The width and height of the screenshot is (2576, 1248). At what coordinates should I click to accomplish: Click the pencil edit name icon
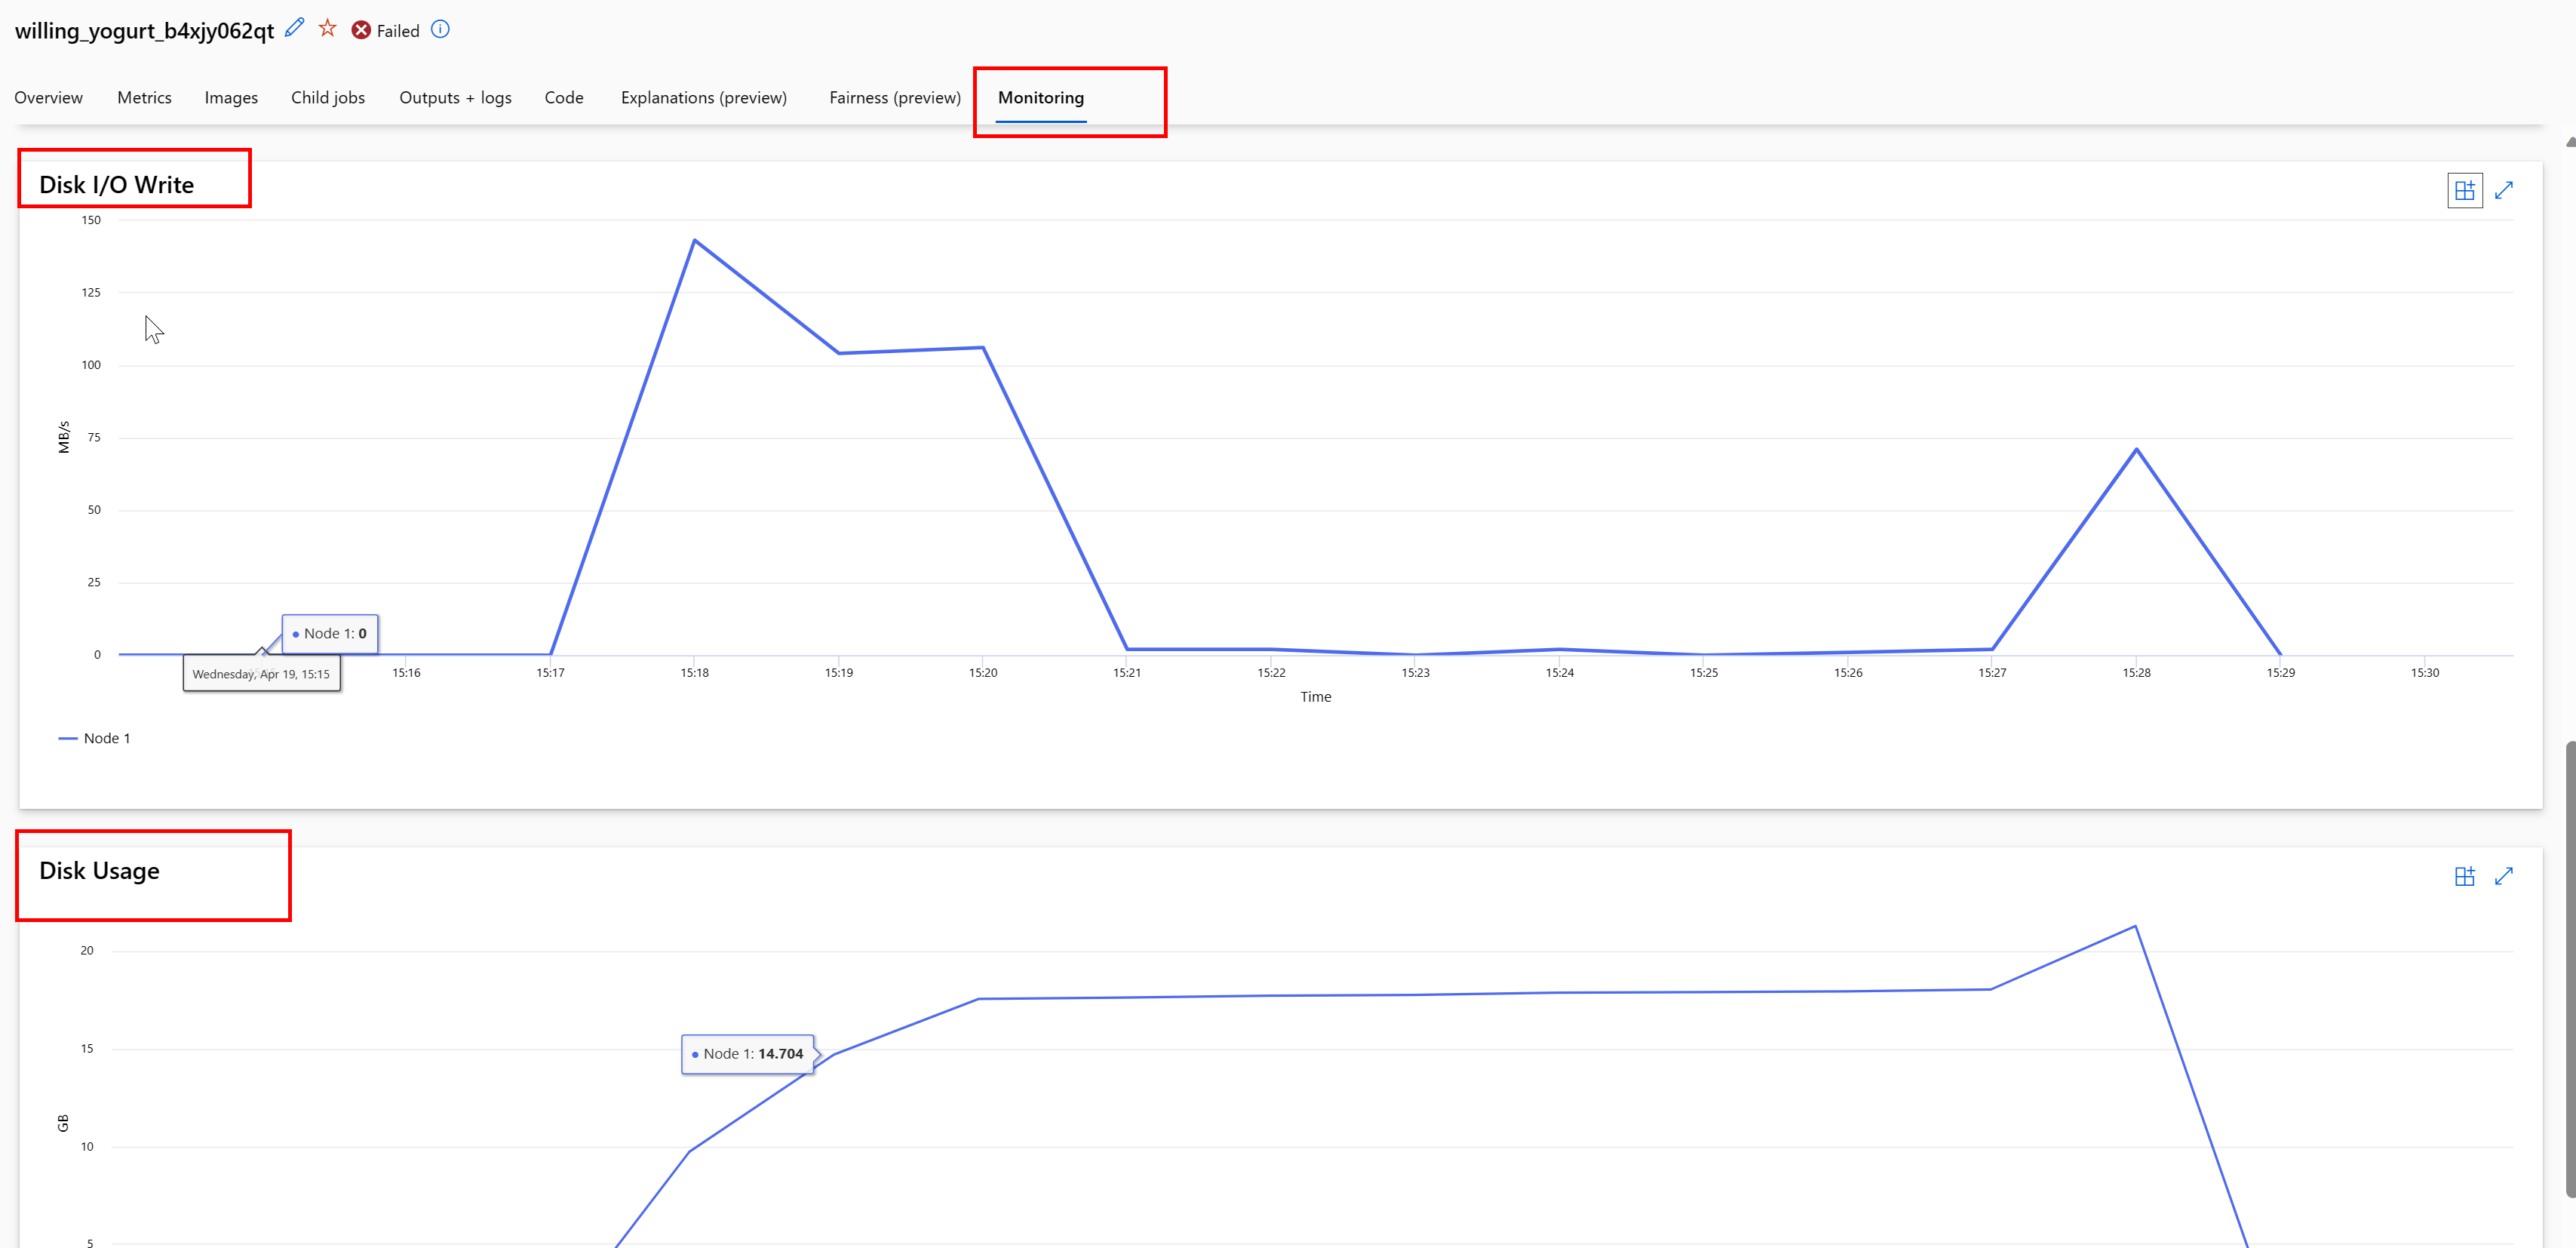(x=294, y=28)
